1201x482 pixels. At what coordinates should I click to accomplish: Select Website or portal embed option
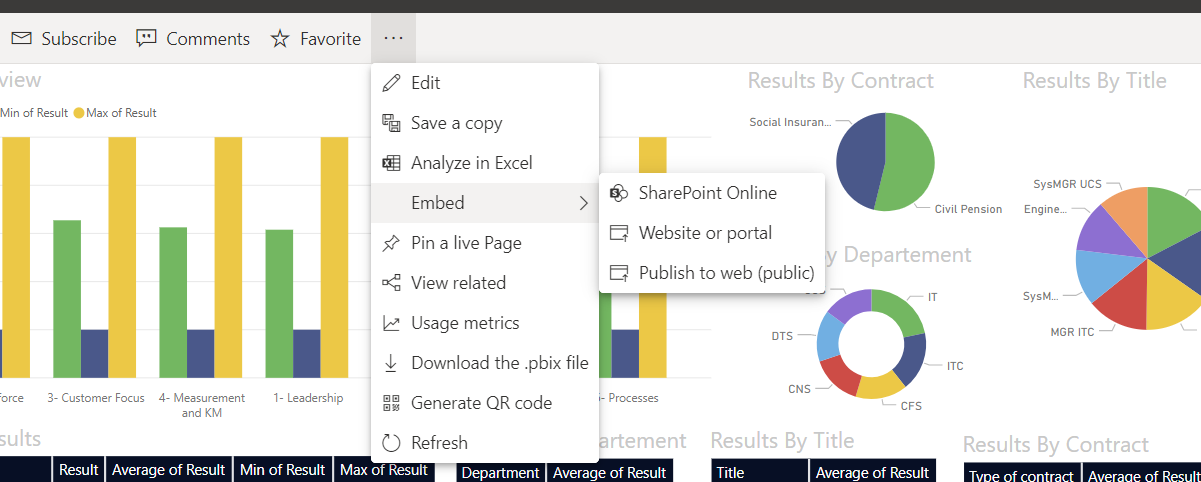pos(705,233)
